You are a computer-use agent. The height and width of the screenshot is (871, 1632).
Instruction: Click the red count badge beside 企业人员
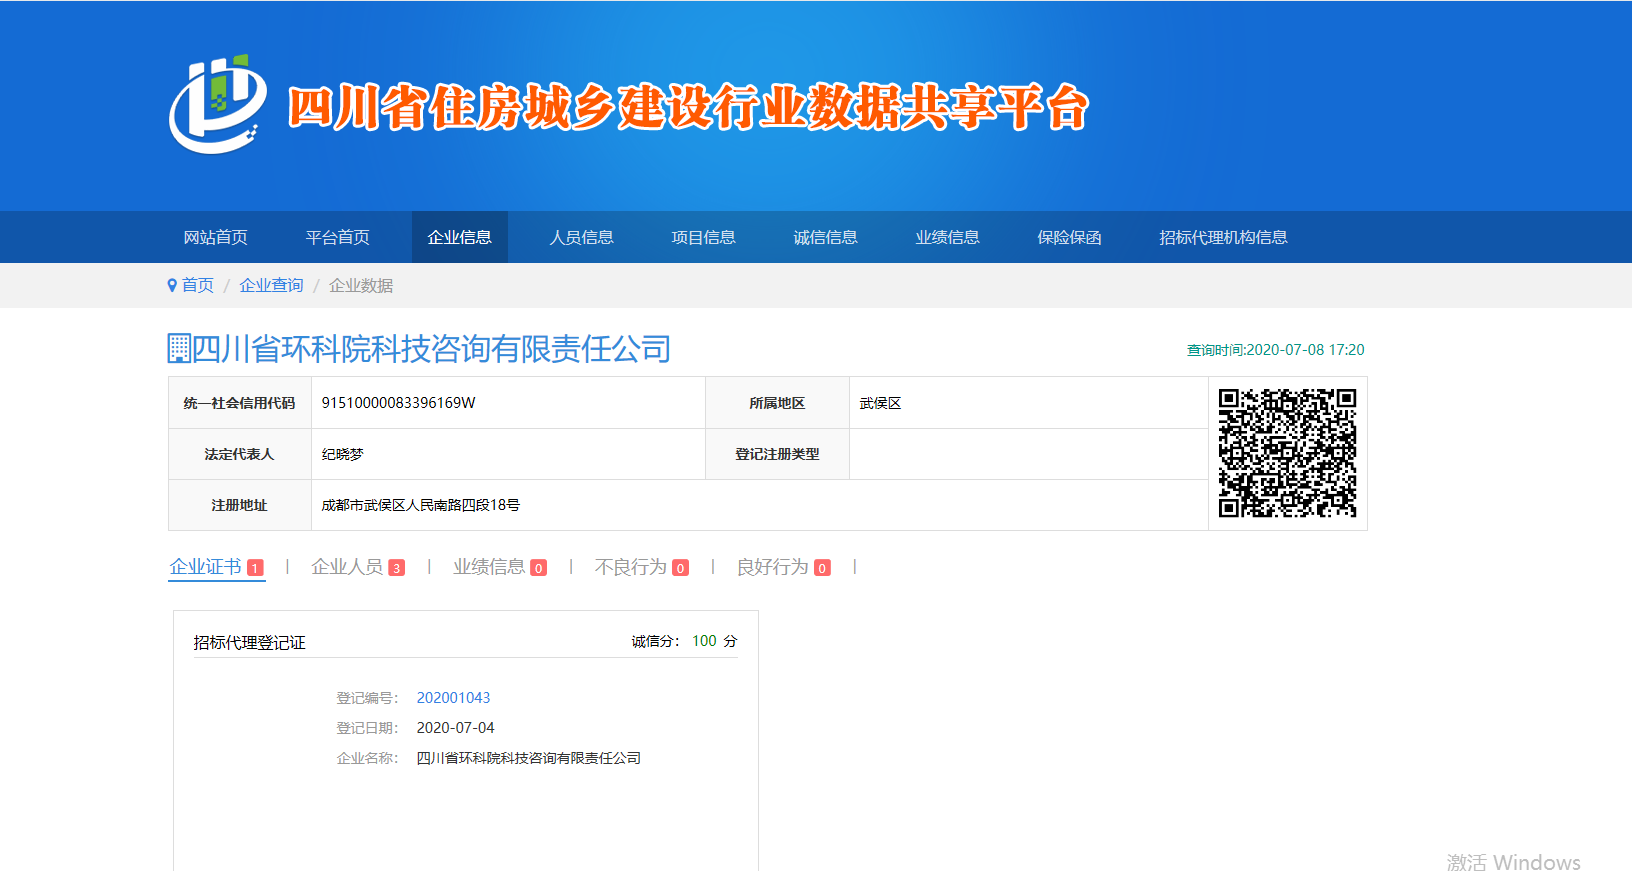[x=397, y=568]
